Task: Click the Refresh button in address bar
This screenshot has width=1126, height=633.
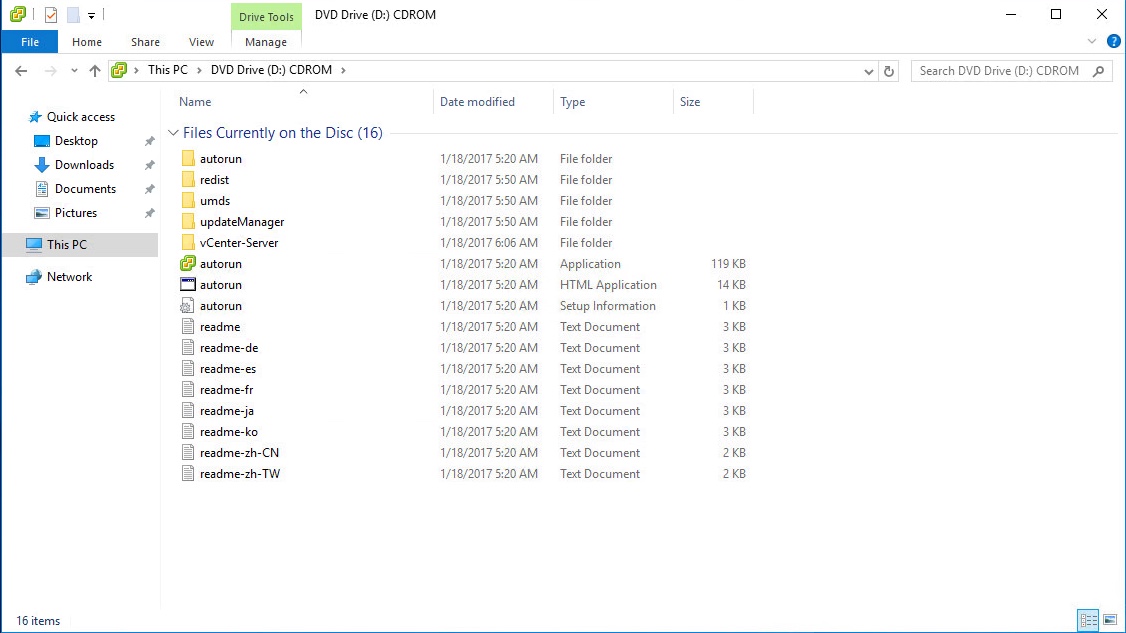Action: [889, 71]
